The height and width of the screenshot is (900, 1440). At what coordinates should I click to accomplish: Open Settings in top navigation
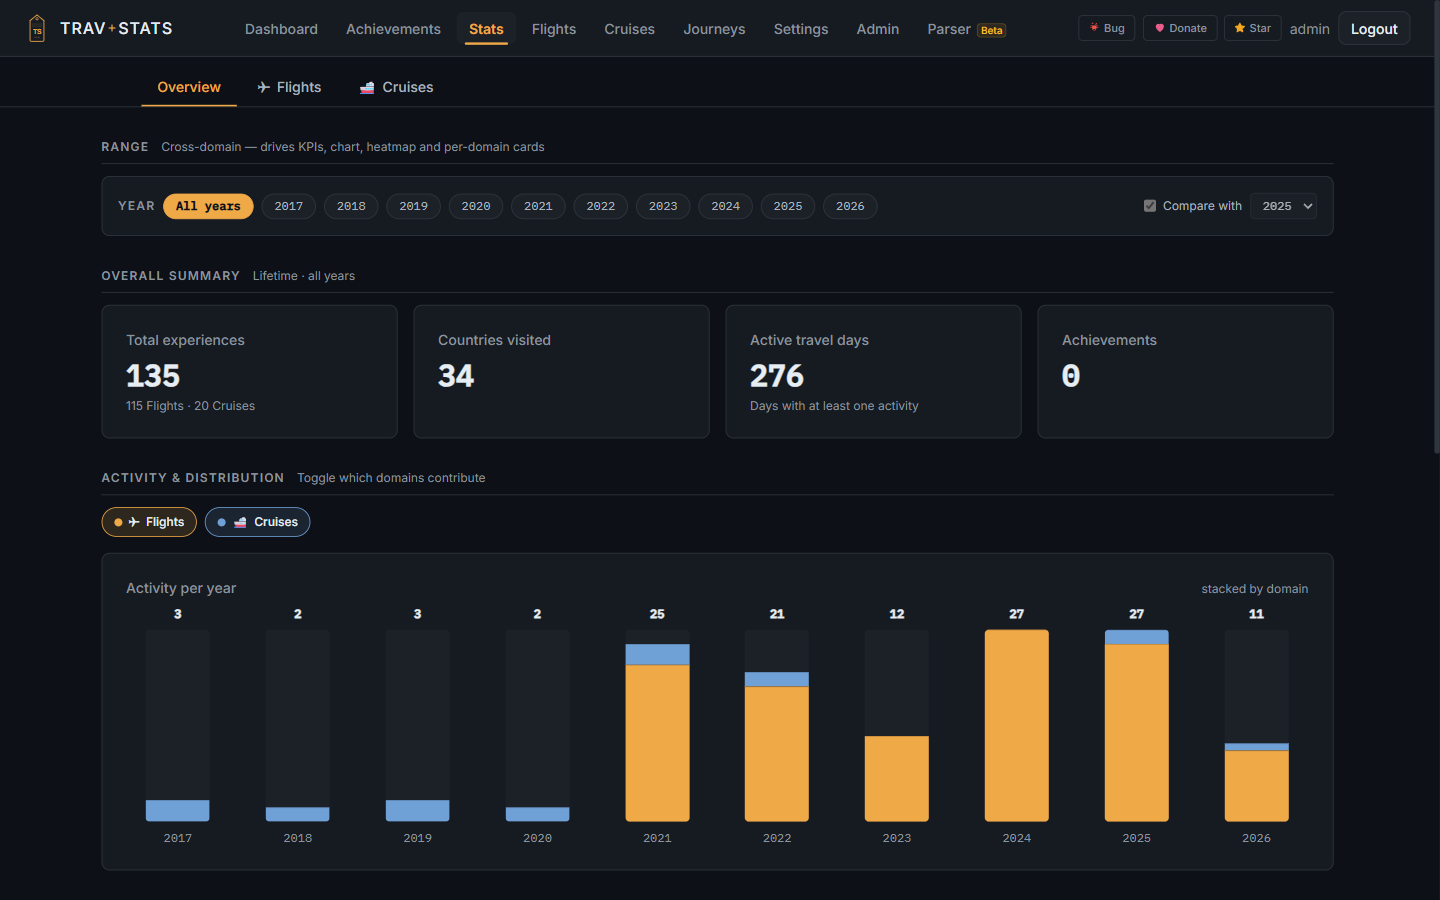pos(801,29)
